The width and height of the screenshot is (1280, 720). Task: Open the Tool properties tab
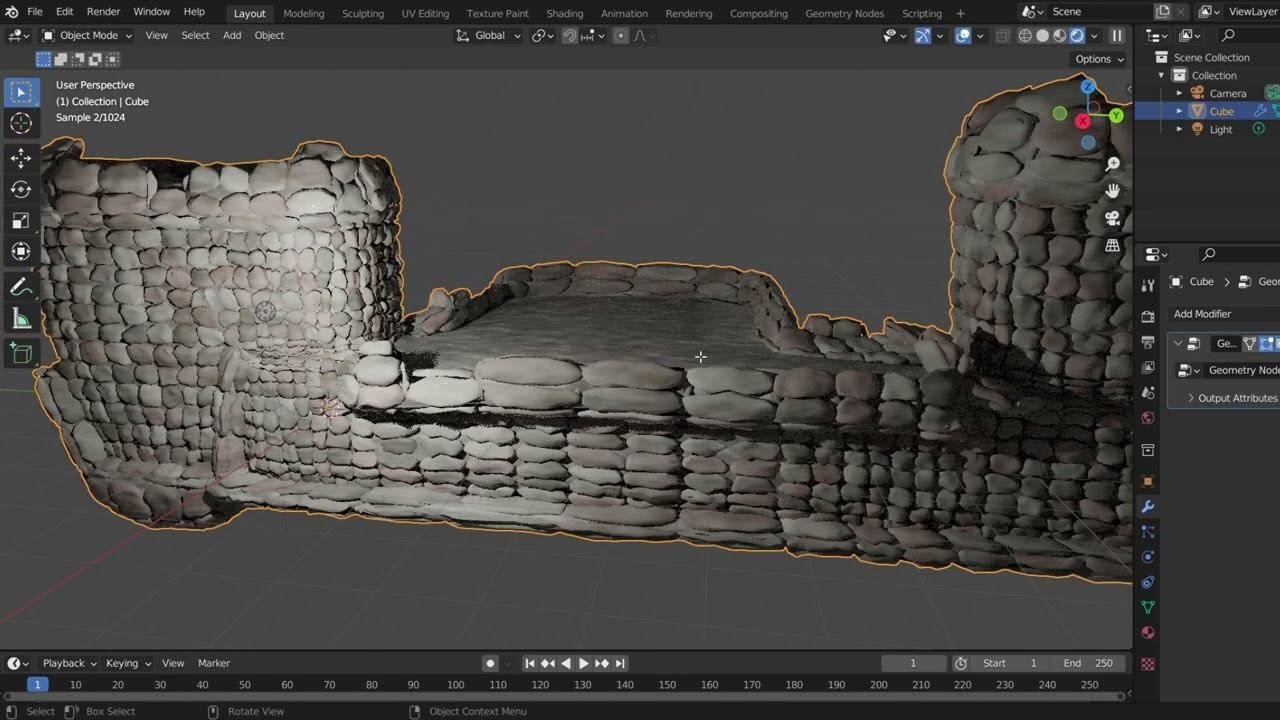1148,286
